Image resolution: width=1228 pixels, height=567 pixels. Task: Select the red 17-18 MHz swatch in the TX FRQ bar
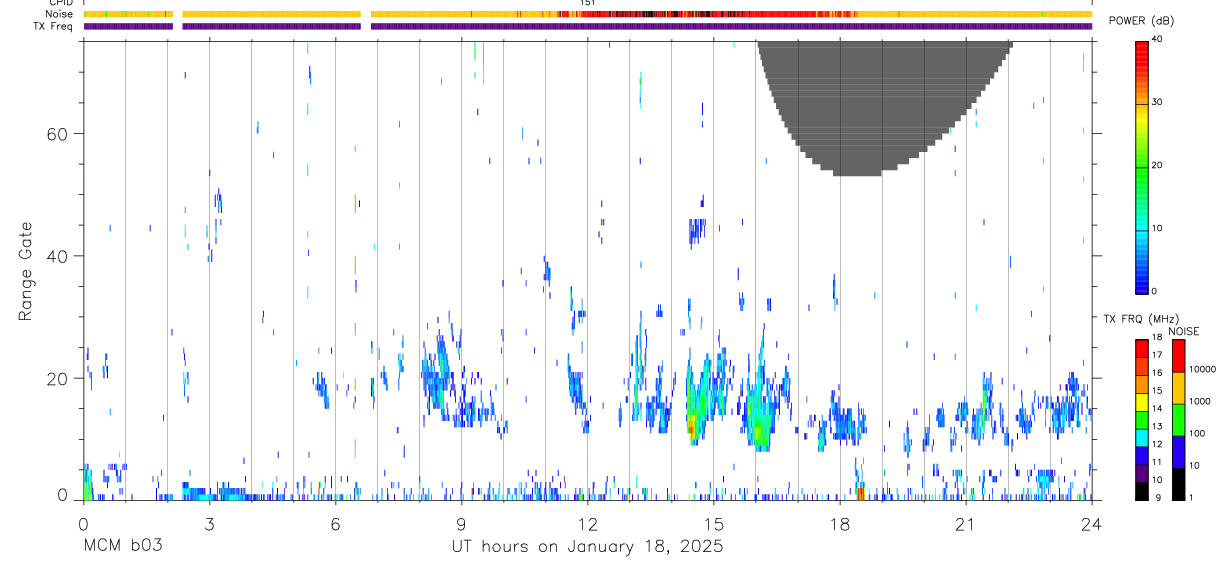[x=1142, y=348]
